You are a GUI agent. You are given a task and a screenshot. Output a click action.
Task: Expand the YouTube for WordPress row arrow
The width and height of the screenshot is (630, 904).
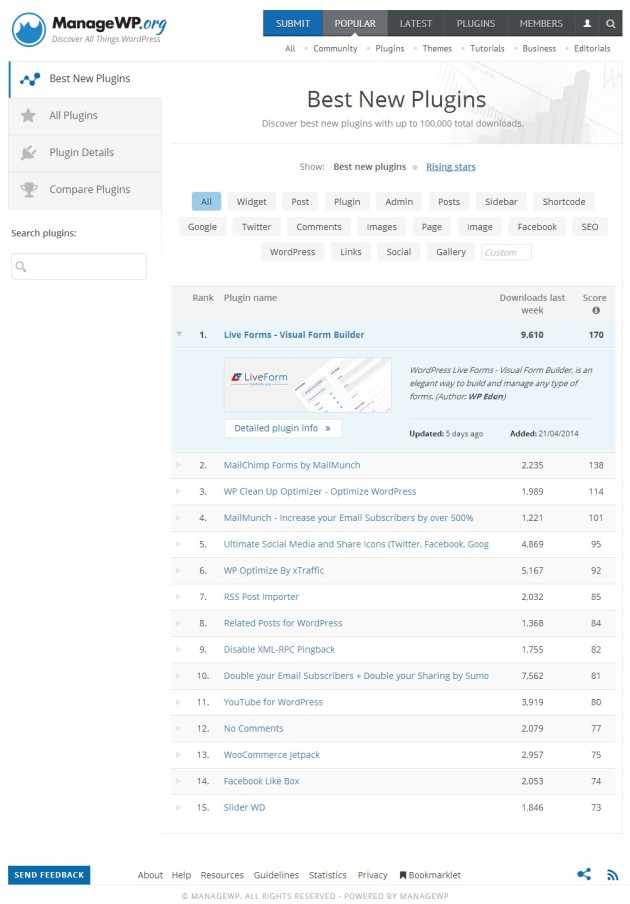click(178, 702)
